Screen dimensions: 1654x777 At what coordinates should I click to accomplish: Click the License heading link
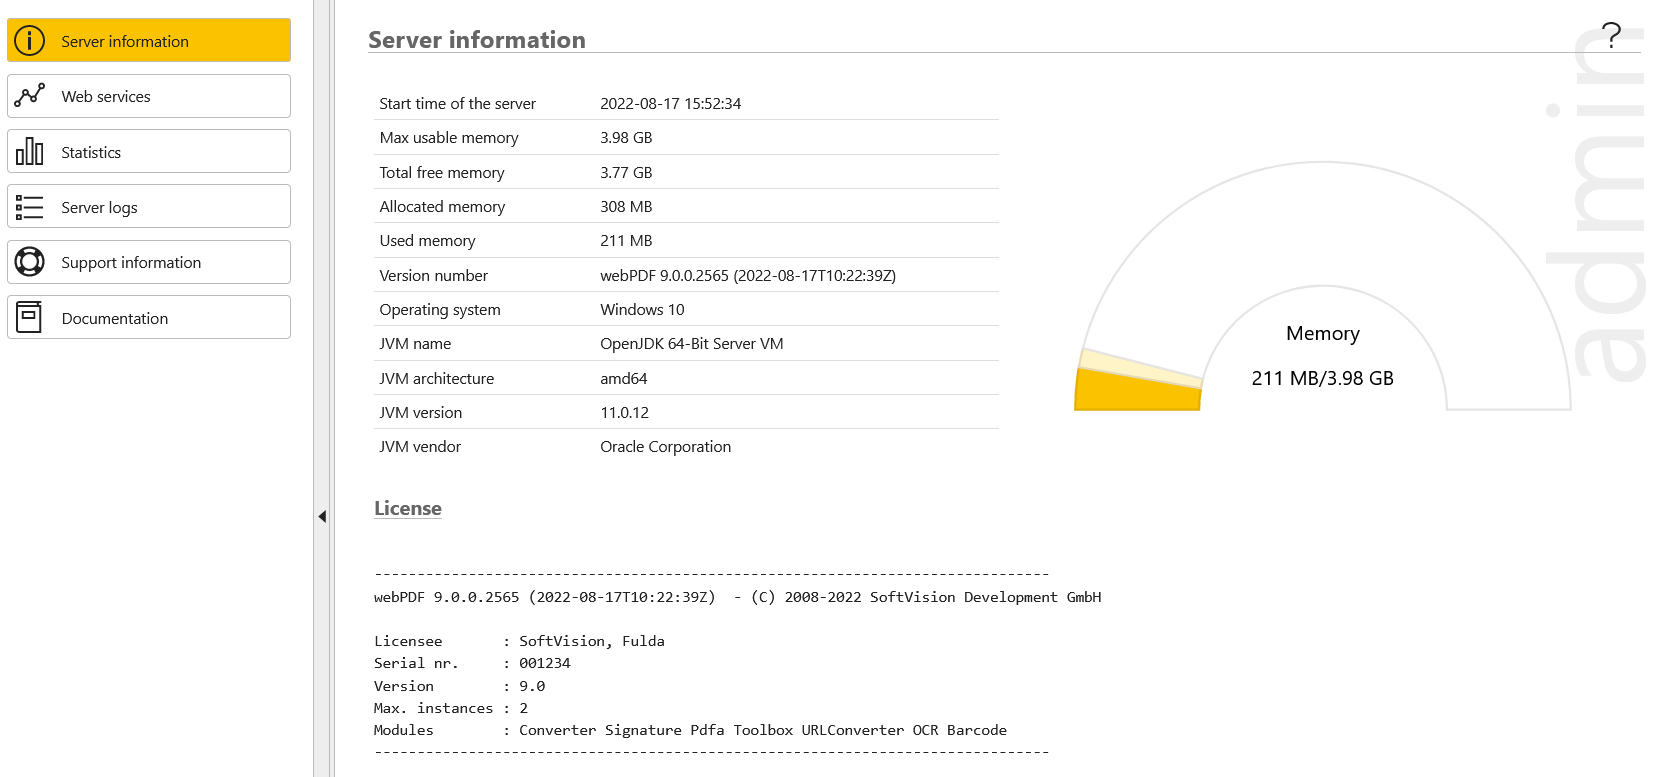pos(407,508)
